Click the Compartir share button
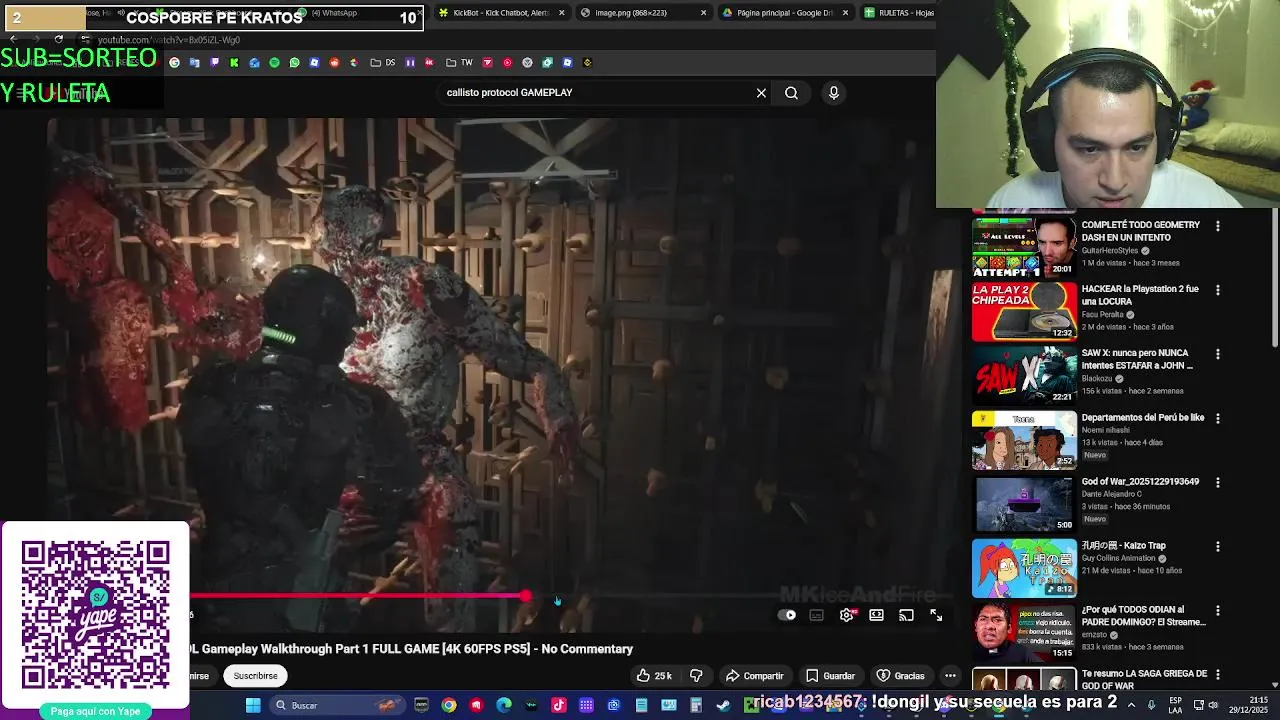1280x720 pixels. pyautogui.click(x=755, y=676)
